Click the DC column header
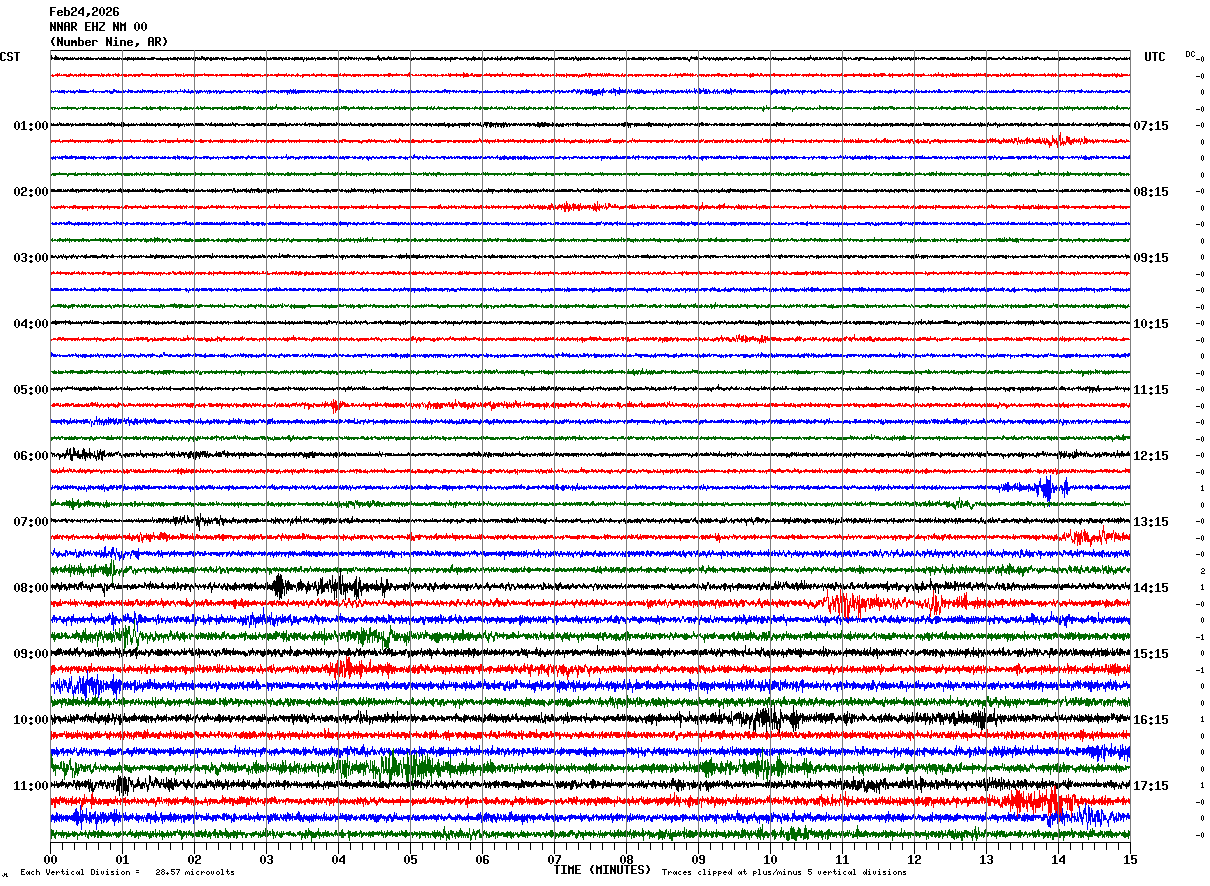 click(x=1190, y=54)
